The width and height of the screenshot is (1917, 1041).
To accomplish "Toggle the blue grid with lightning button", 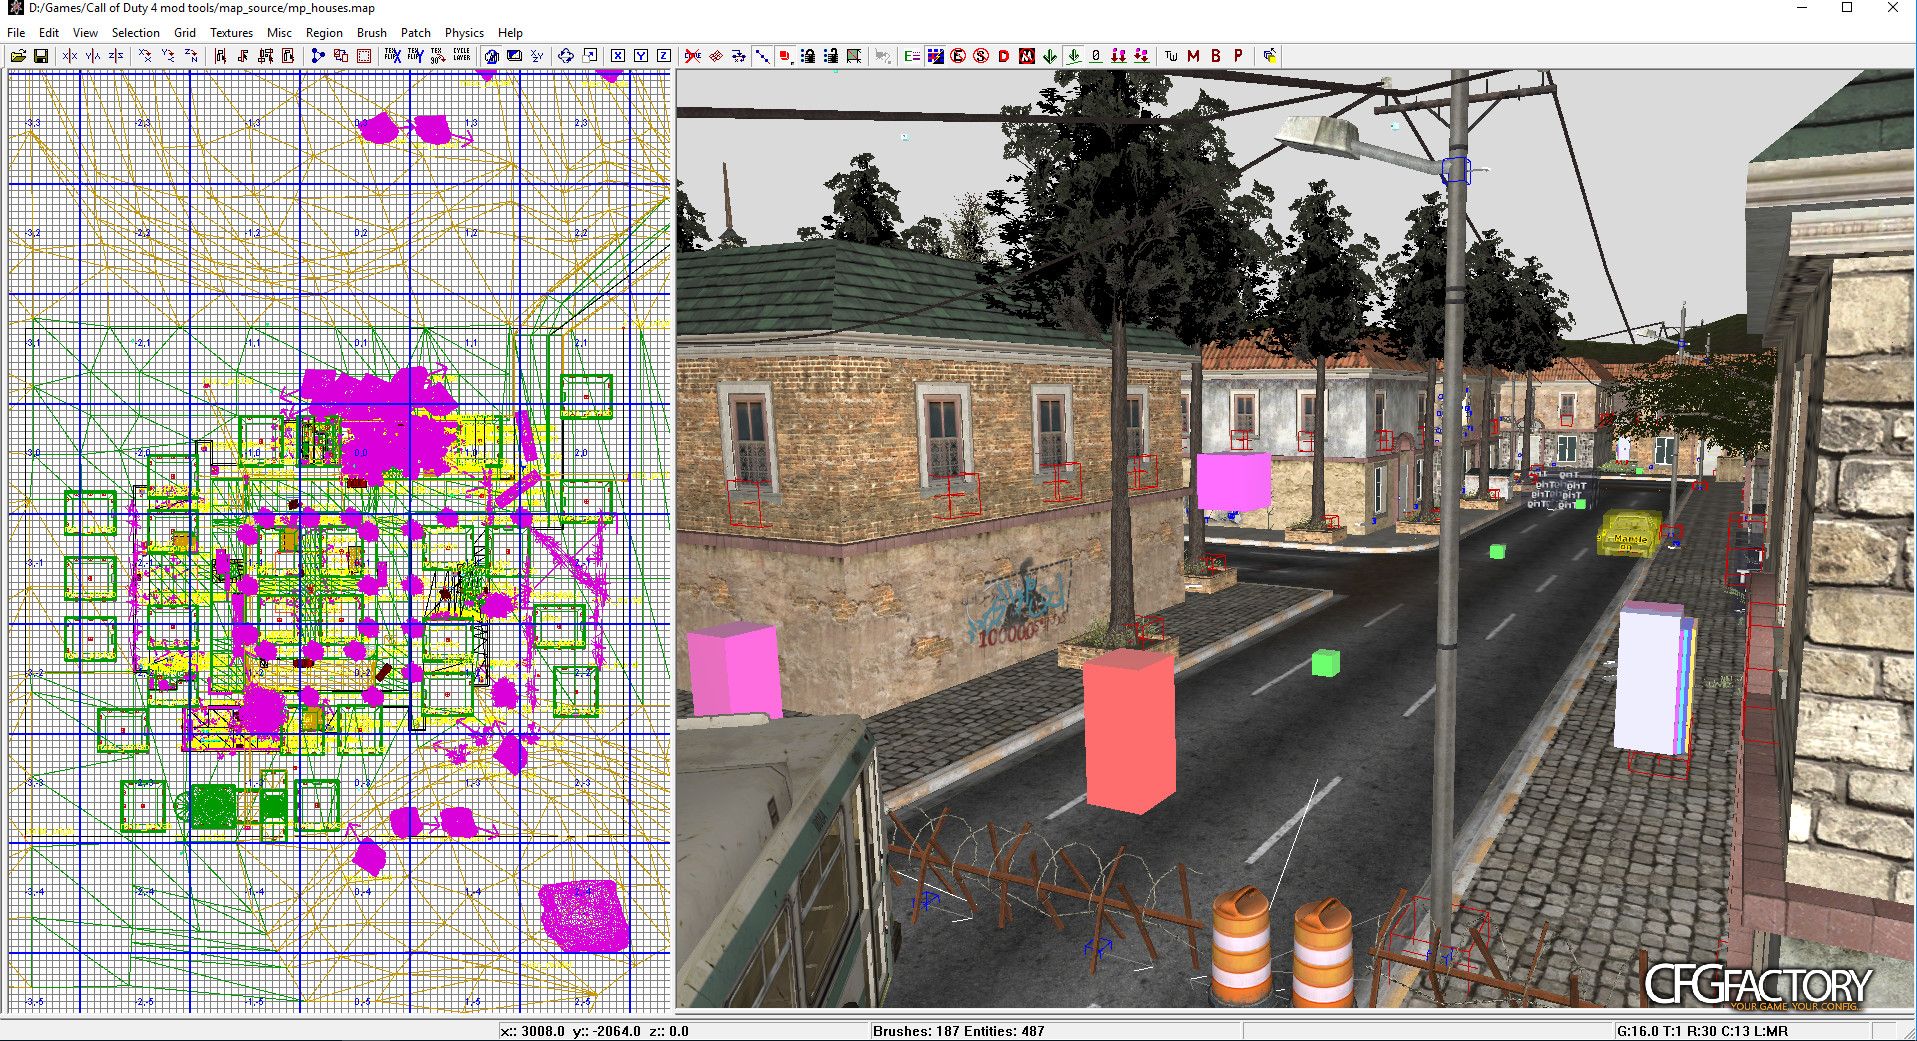I will pos(935,56).
